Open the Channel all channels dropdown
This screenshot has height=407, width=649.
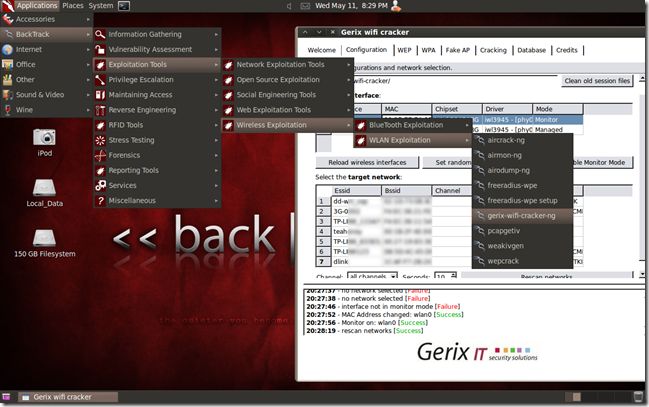[x=372, y=276]
